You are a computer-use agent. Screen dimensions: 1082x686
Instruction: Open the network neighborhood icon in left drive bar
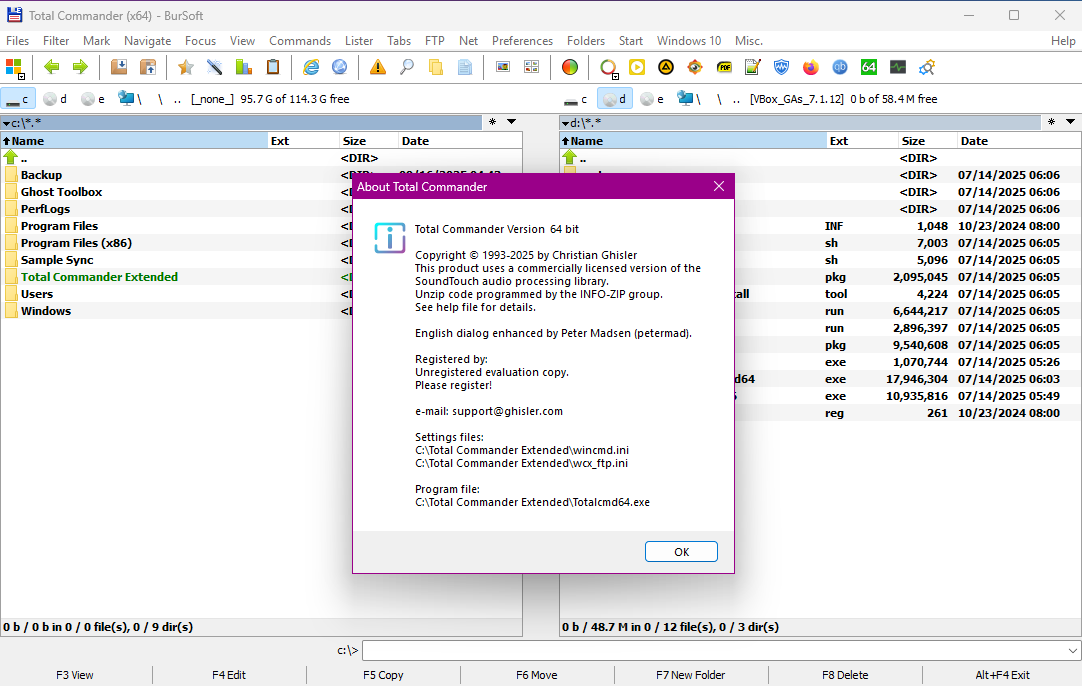click(127, 99)
